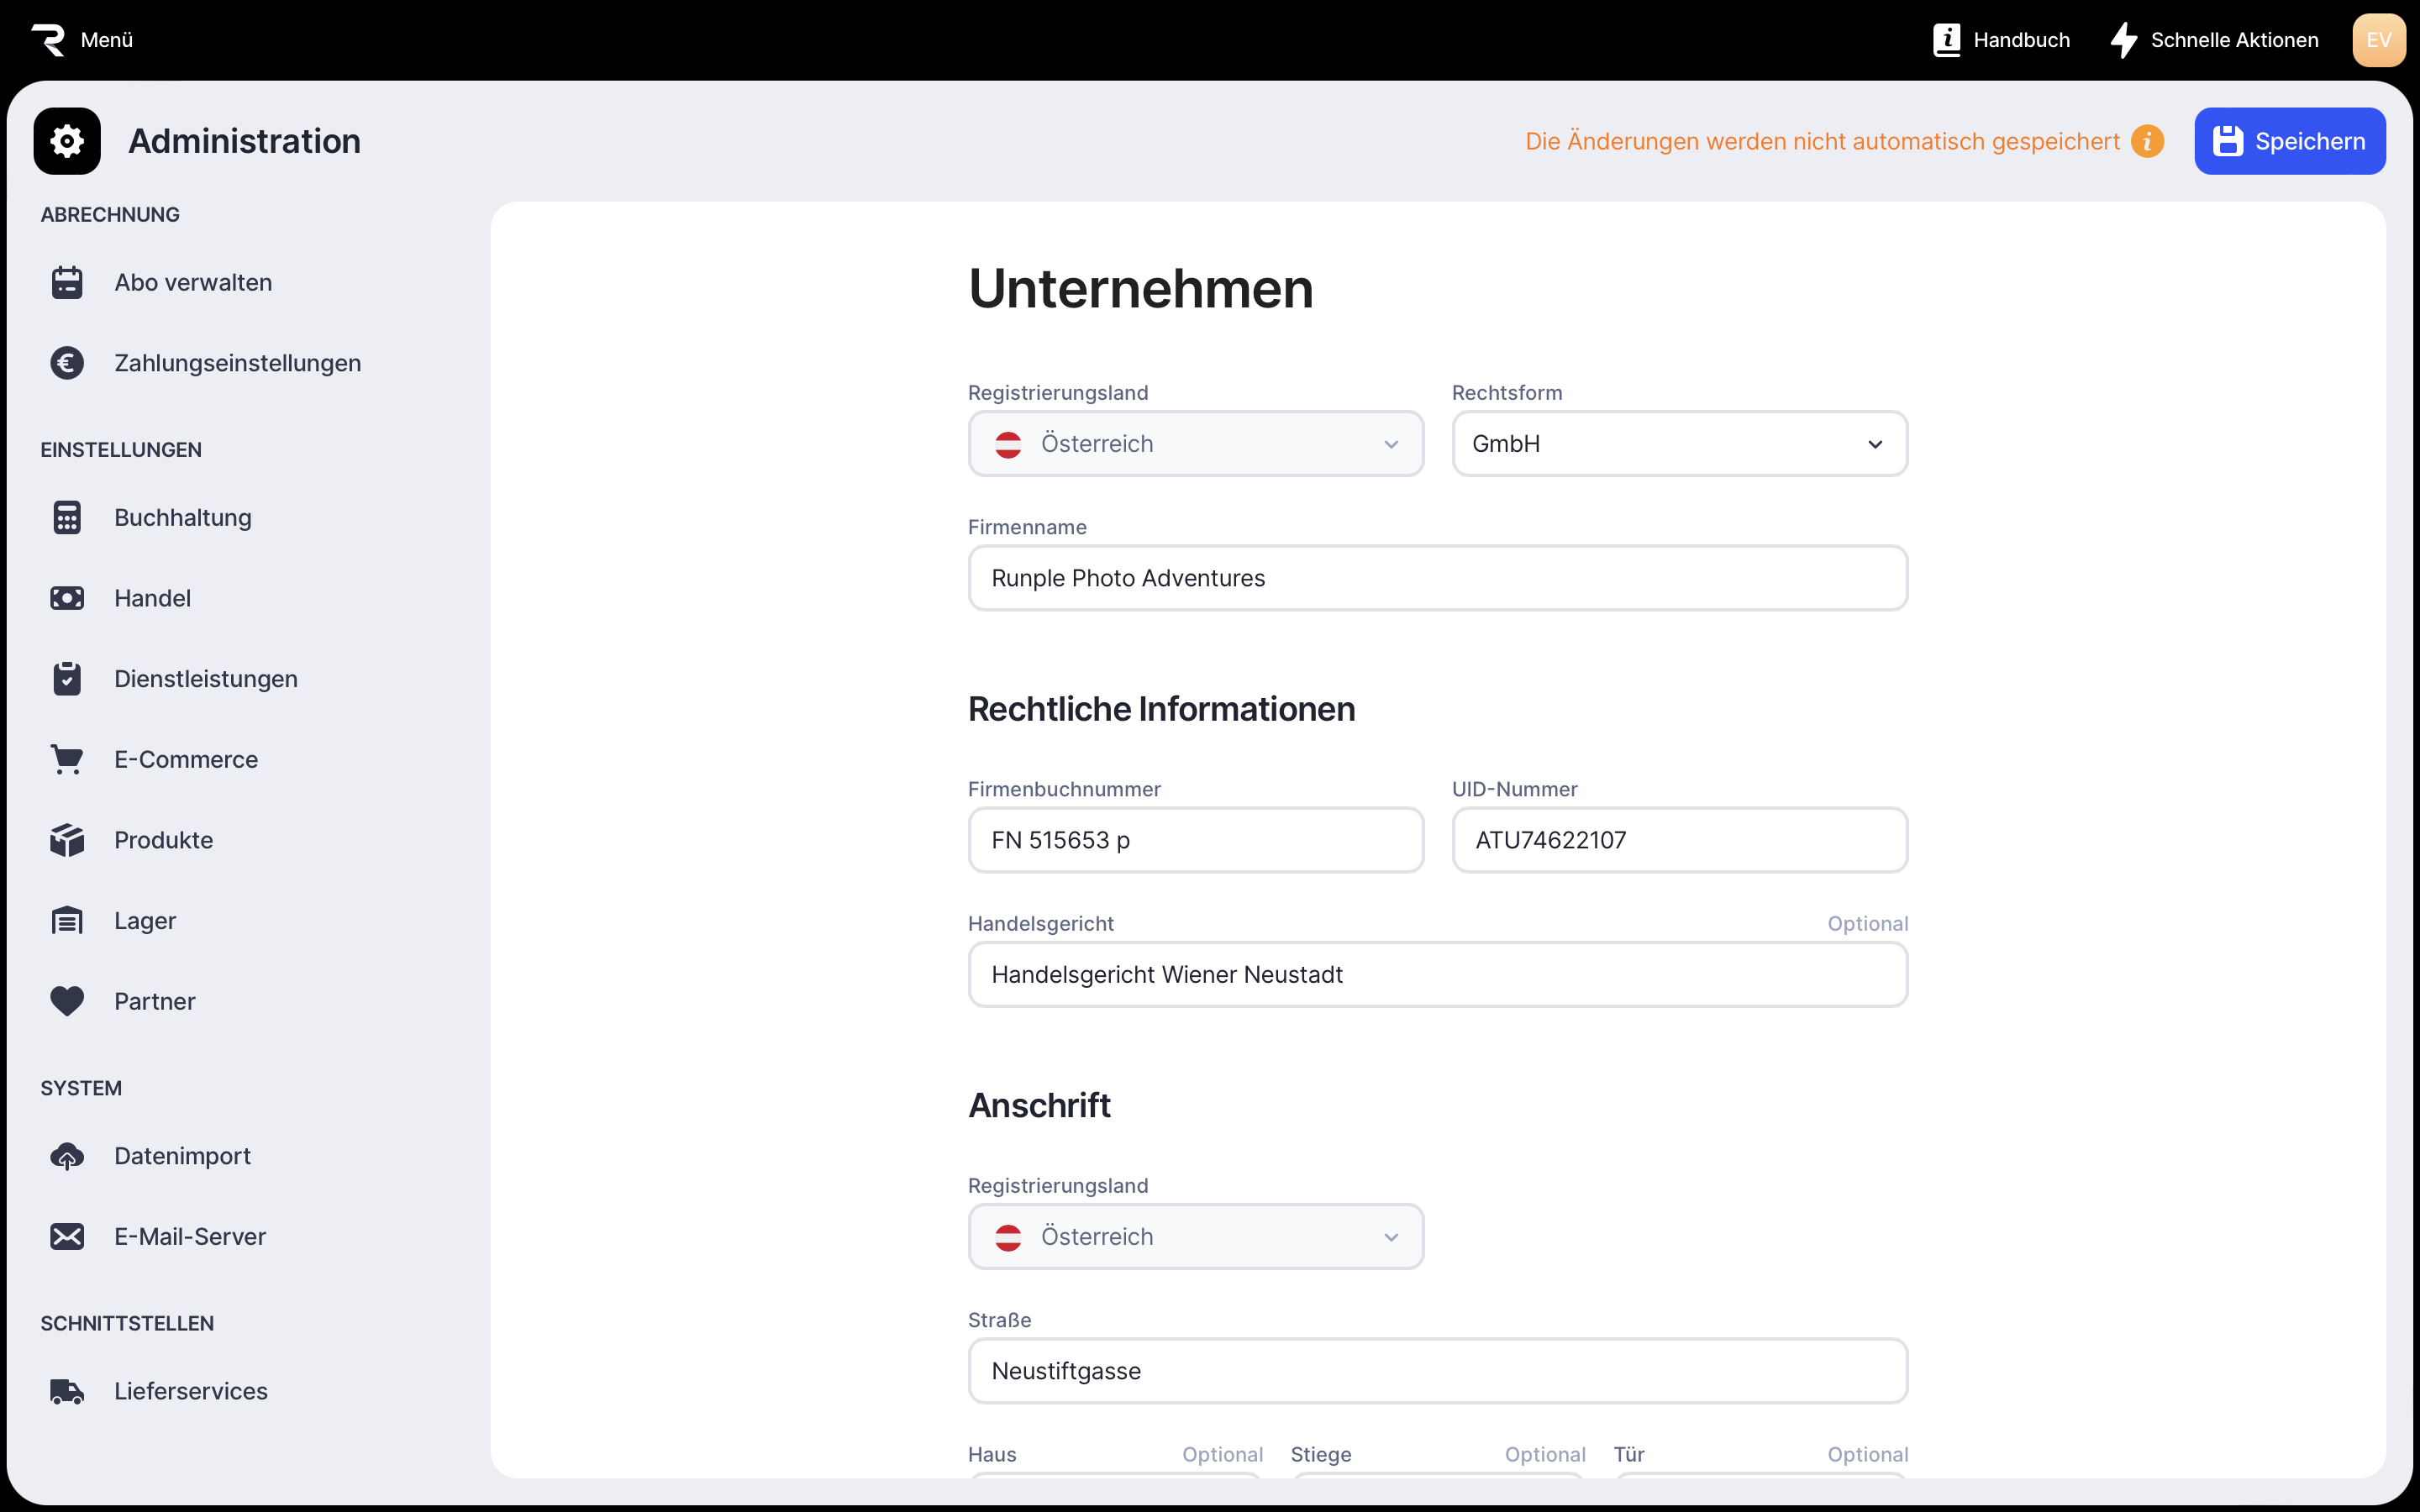Open the top Registrierungsland Österreich dropdown

point(1195,444)
